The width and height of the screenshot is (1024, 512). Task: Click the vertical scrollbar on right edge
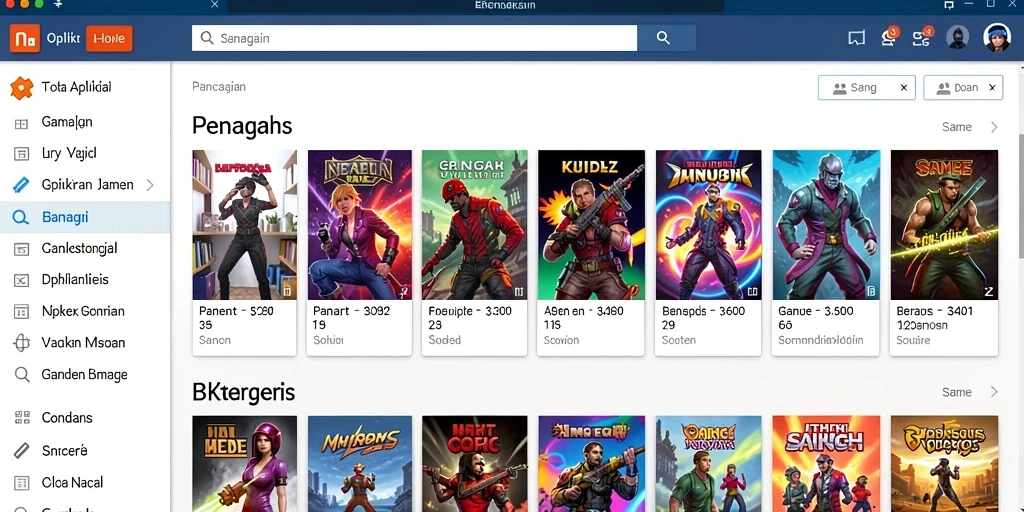coord(1021,196)
